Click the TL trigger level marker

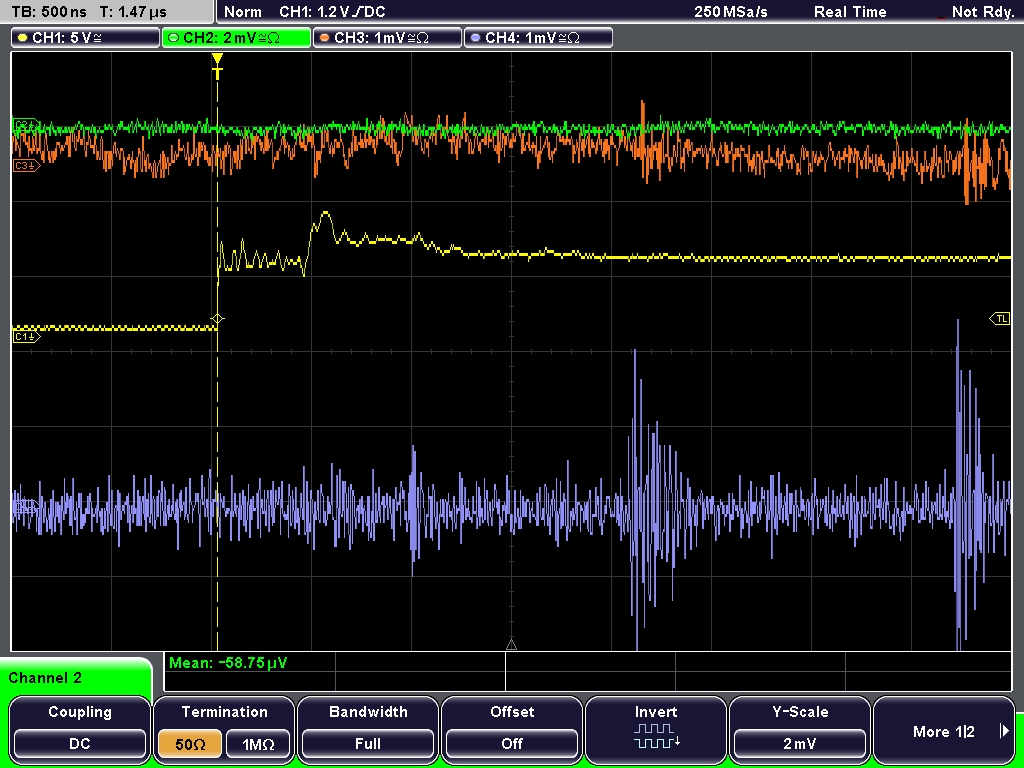(x=1000, y=319)
